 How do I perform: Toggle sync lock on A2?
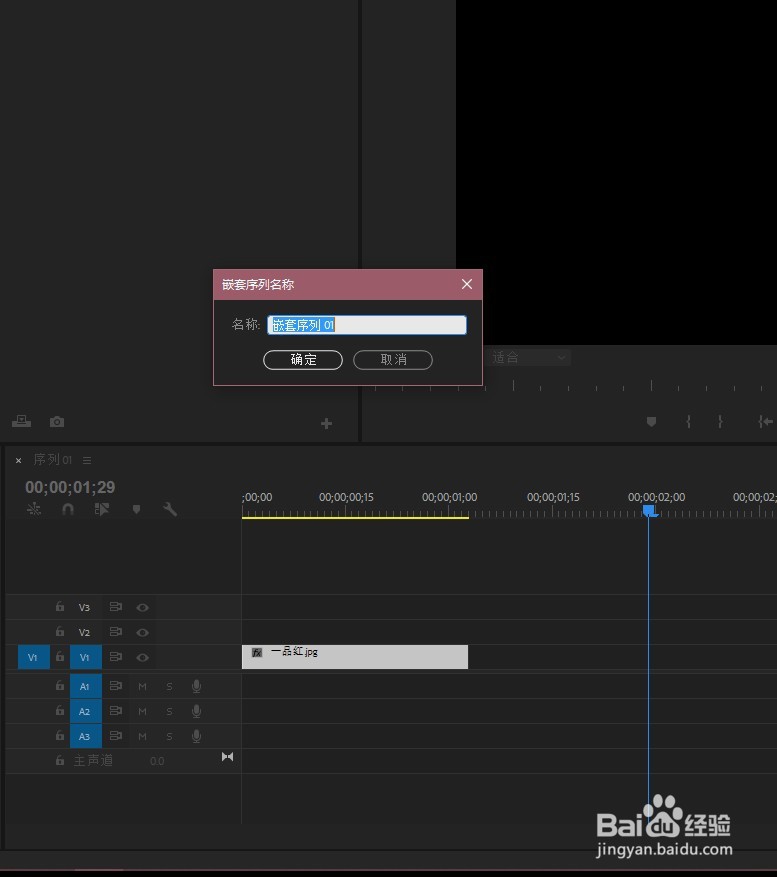click(x=116, y=711)
